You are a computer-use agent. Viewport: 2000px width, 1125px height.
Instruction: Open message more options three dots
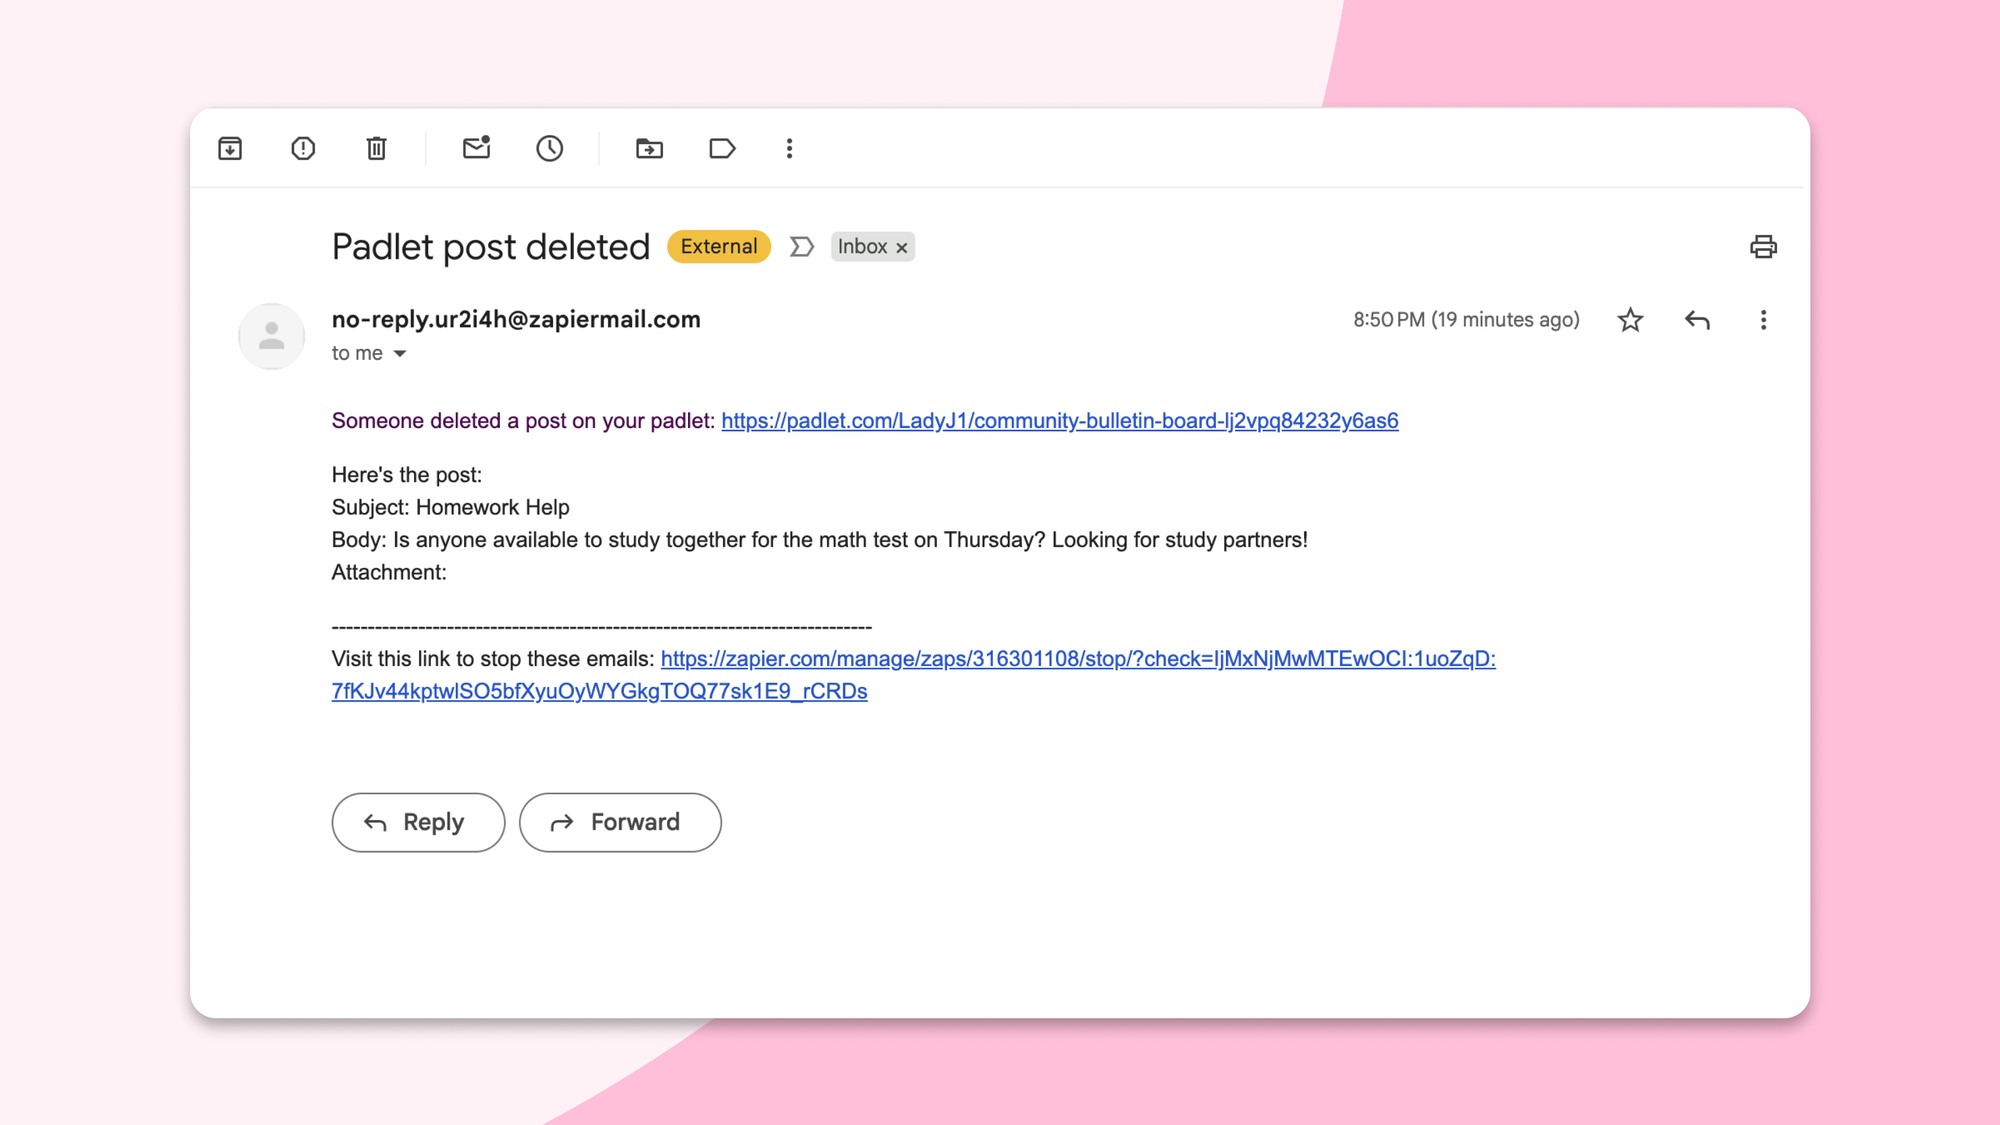coord(1763,320)
